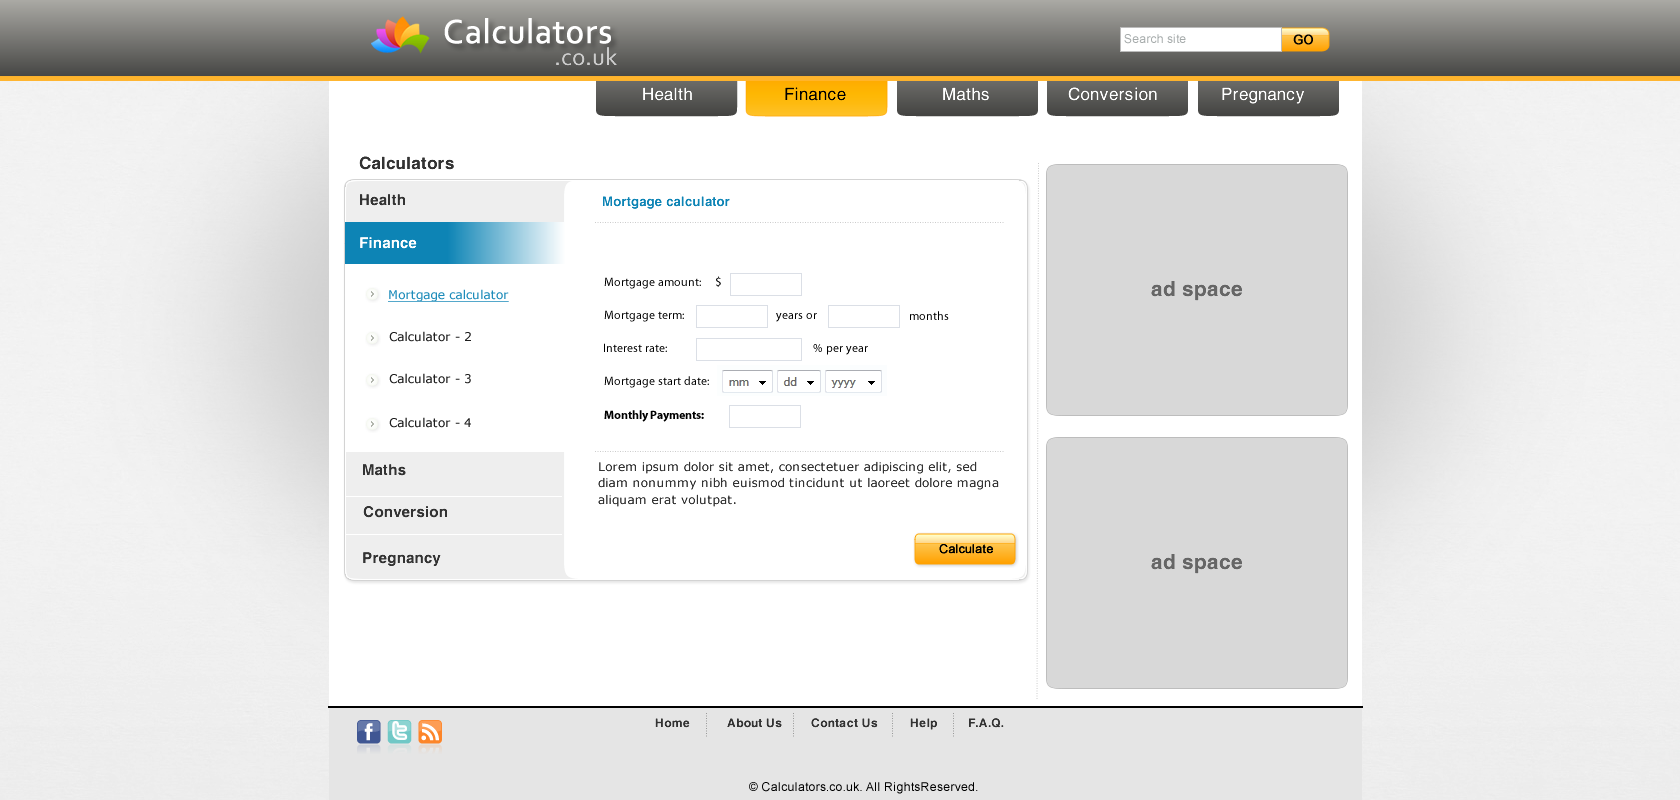Click arrow bullet beside Calculator - 3

[x=372, y=380]
